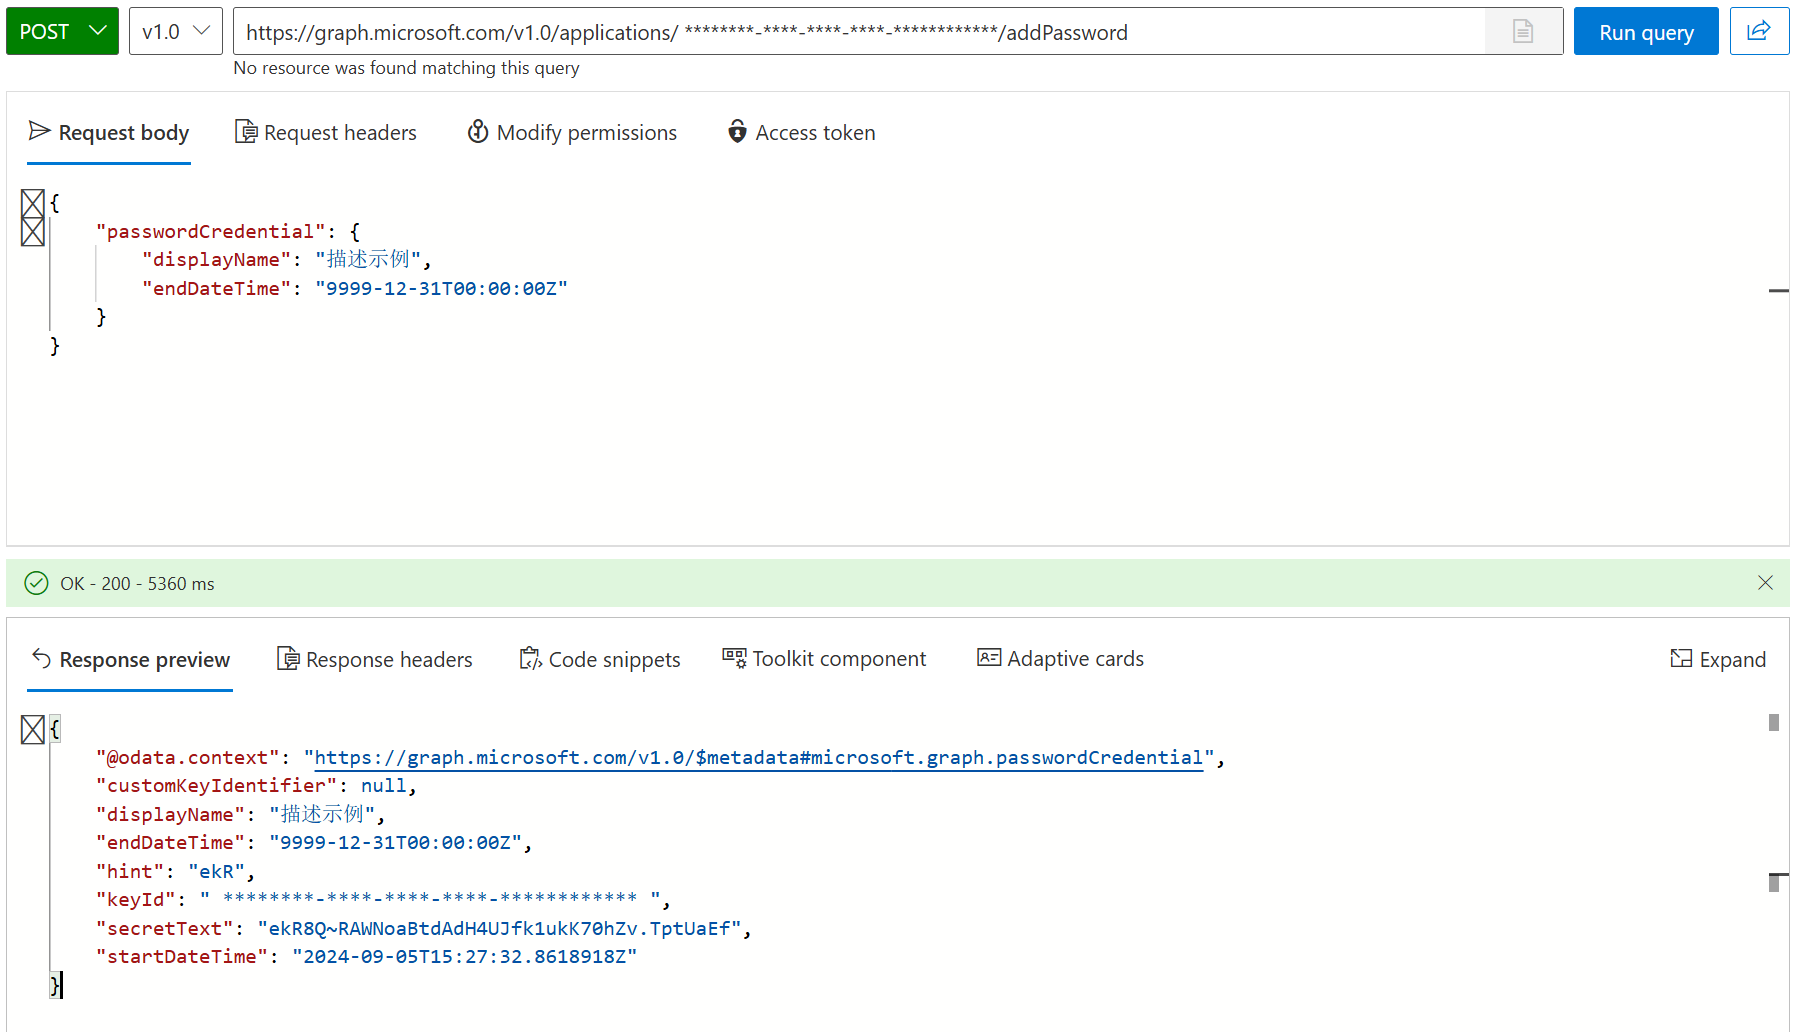Click the Toolkit component icon

pyautogui.click(x=734, y=658)
